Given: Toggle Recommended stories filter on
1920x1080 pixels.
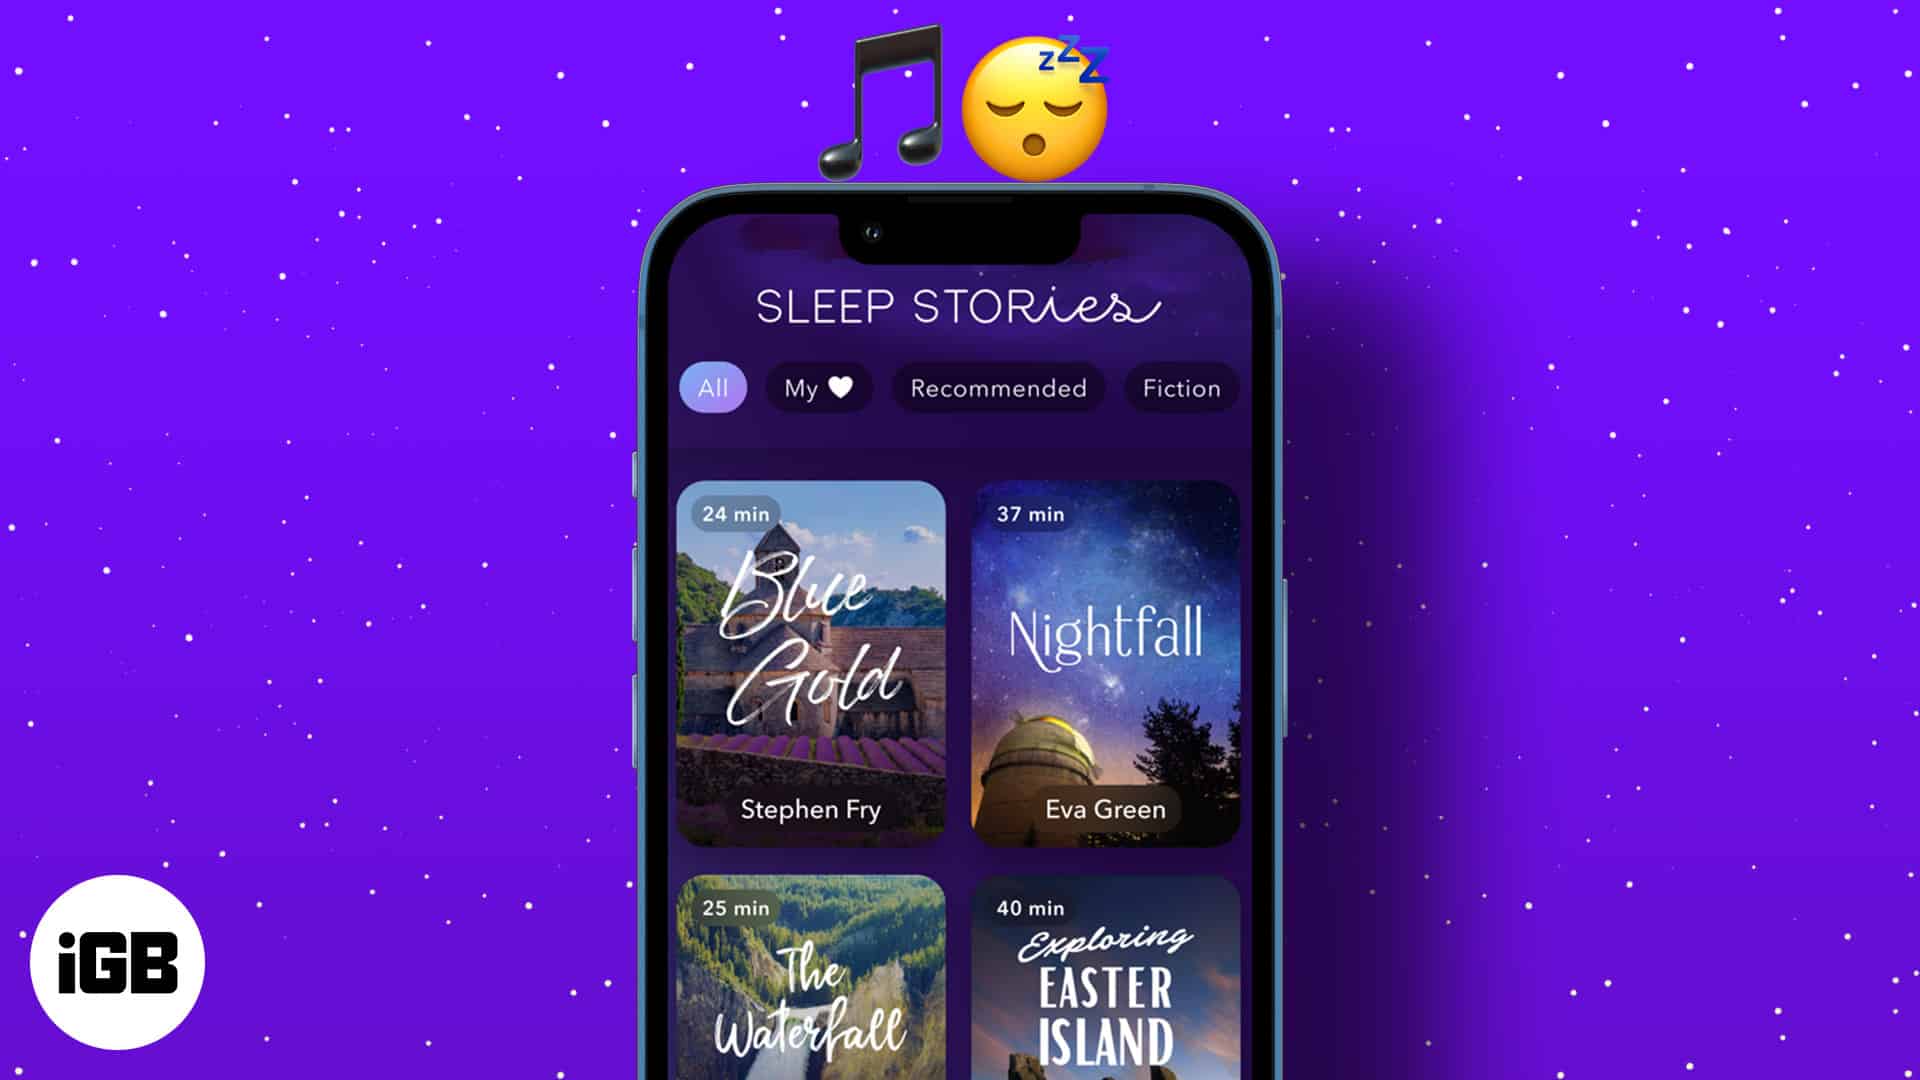Looking at the screenshot, I should coord(1000,386).
